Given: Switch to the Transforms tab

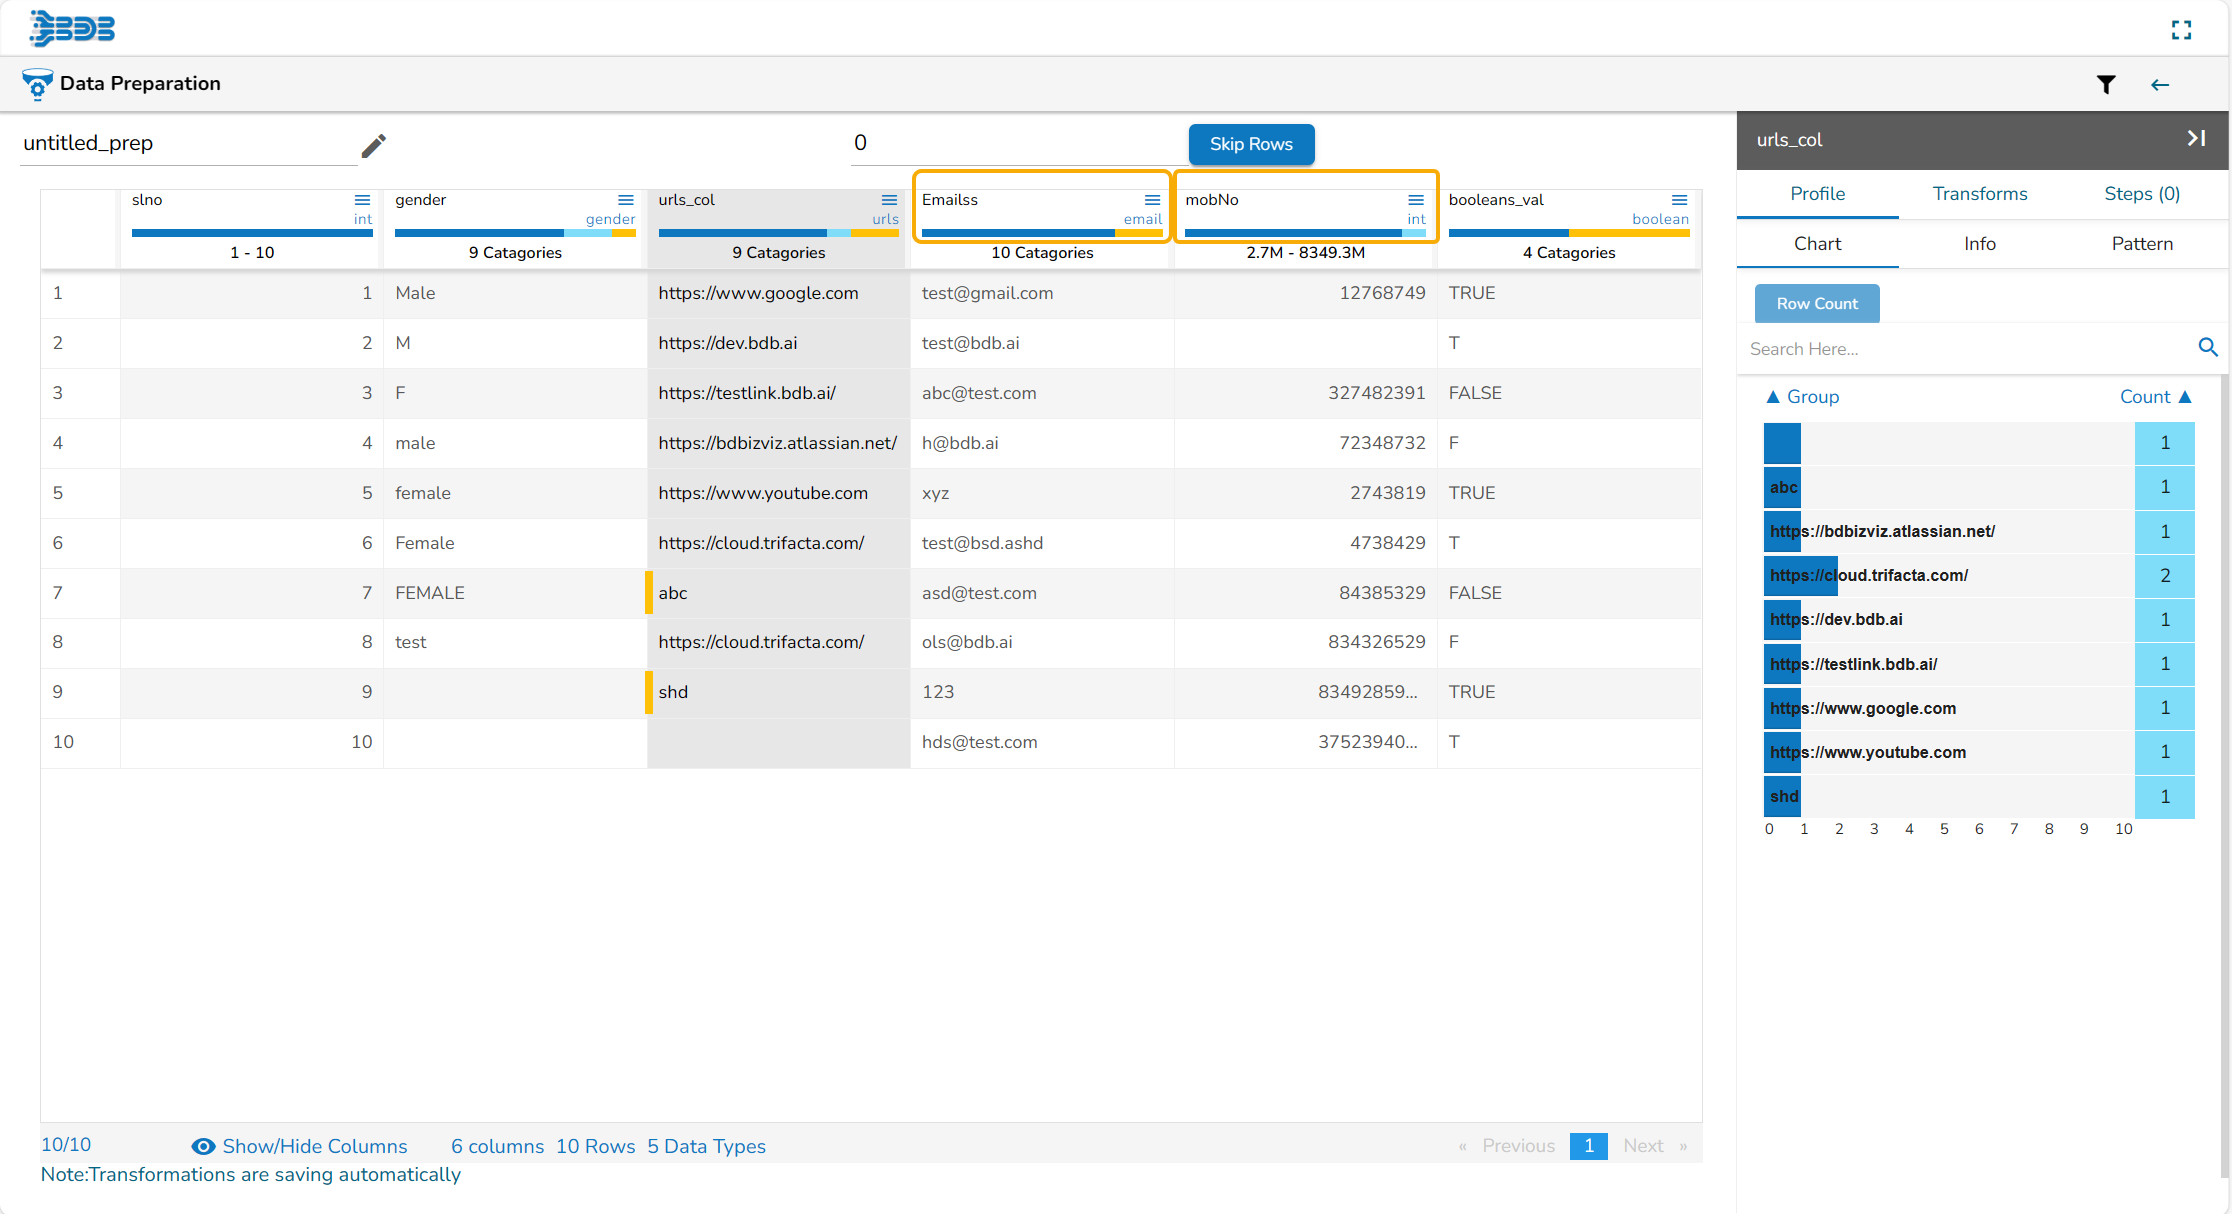Looking at the screenshot, I should (1979, 194).
